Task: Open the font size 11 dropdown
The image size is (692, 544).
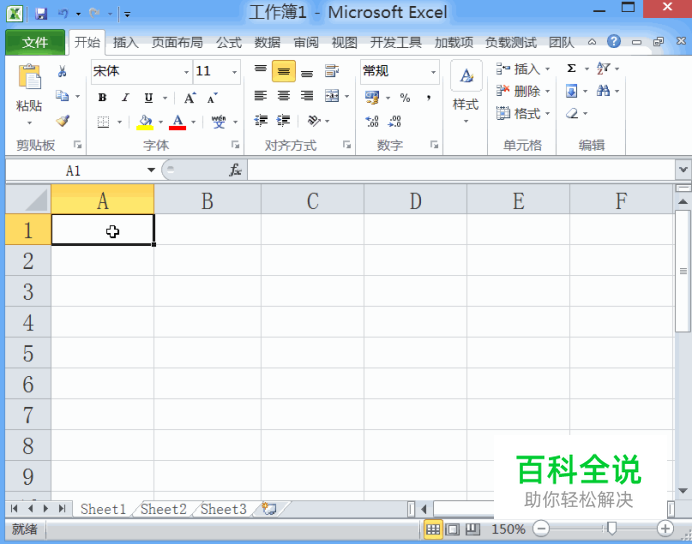Action: tap(234, 71)
